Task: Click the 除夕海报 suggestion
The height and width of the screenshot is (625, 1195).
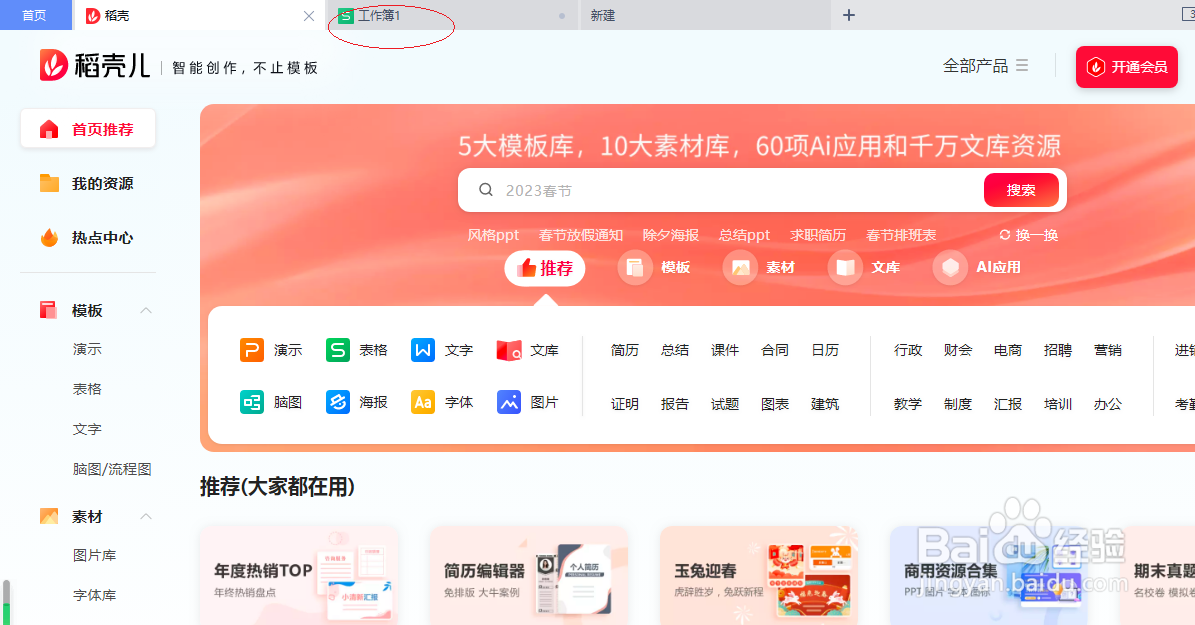Action: click(671, 235)
